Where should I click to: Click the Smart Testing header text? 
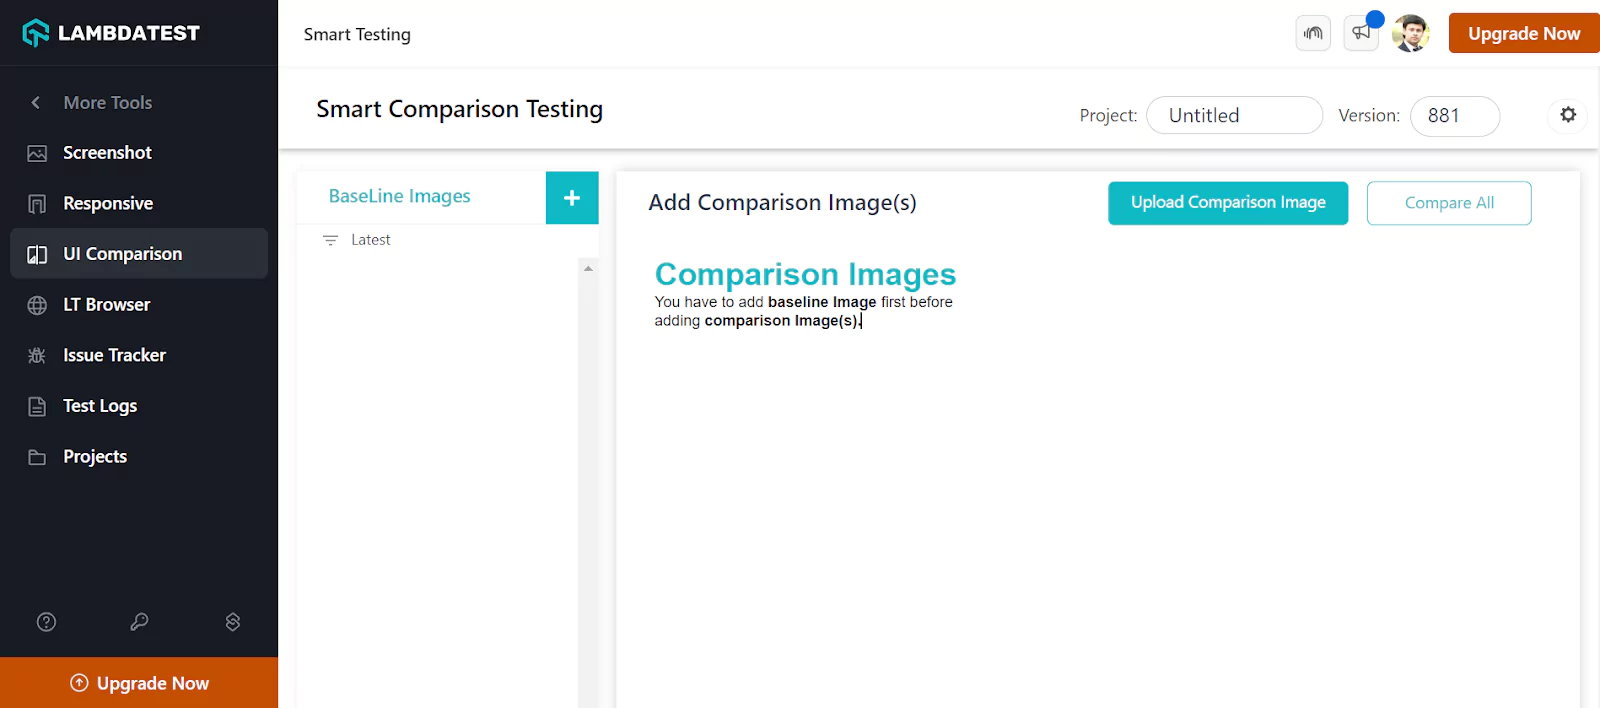[357, 34]
